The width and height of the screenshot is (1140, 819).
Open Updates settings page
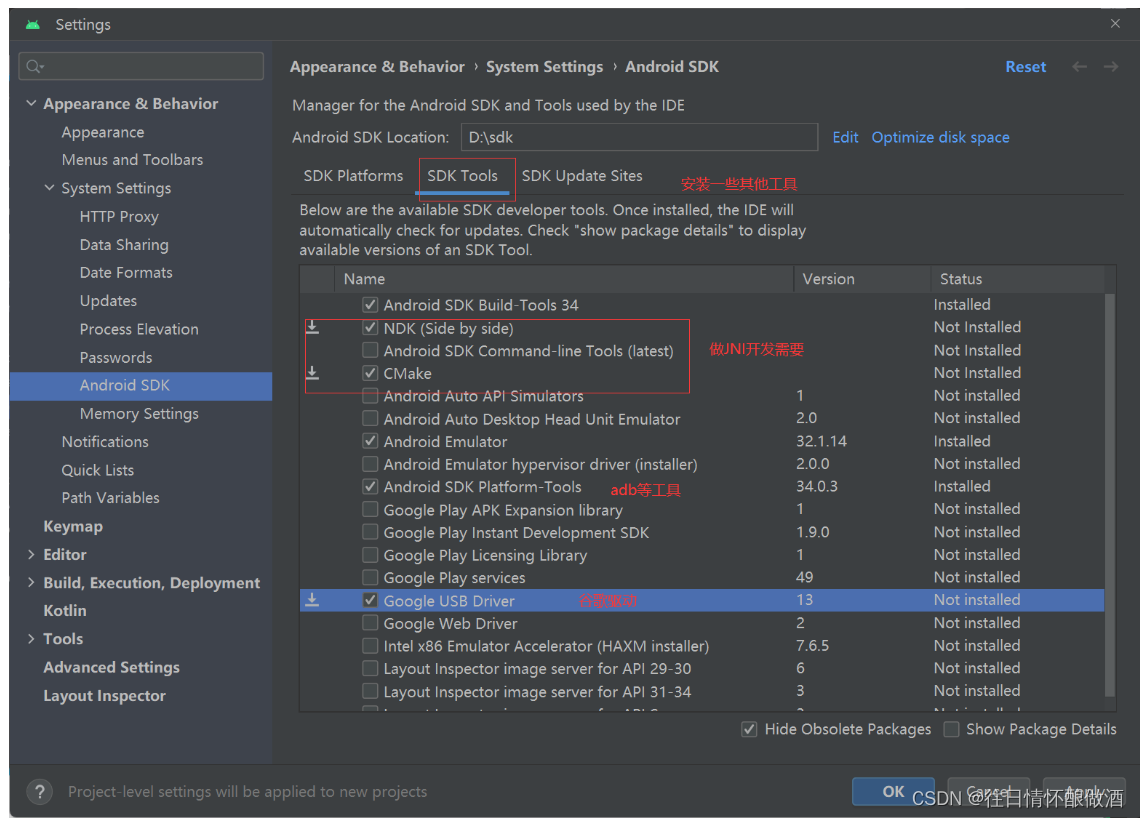click(108, 301)
